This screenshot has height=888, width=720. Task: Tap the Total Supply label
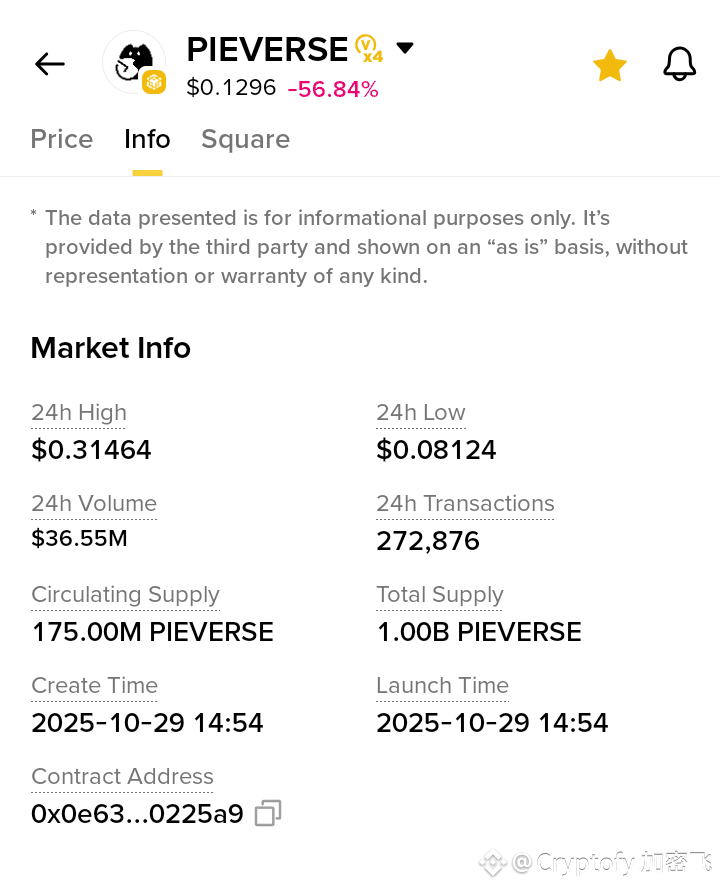[x=440, y=595]
